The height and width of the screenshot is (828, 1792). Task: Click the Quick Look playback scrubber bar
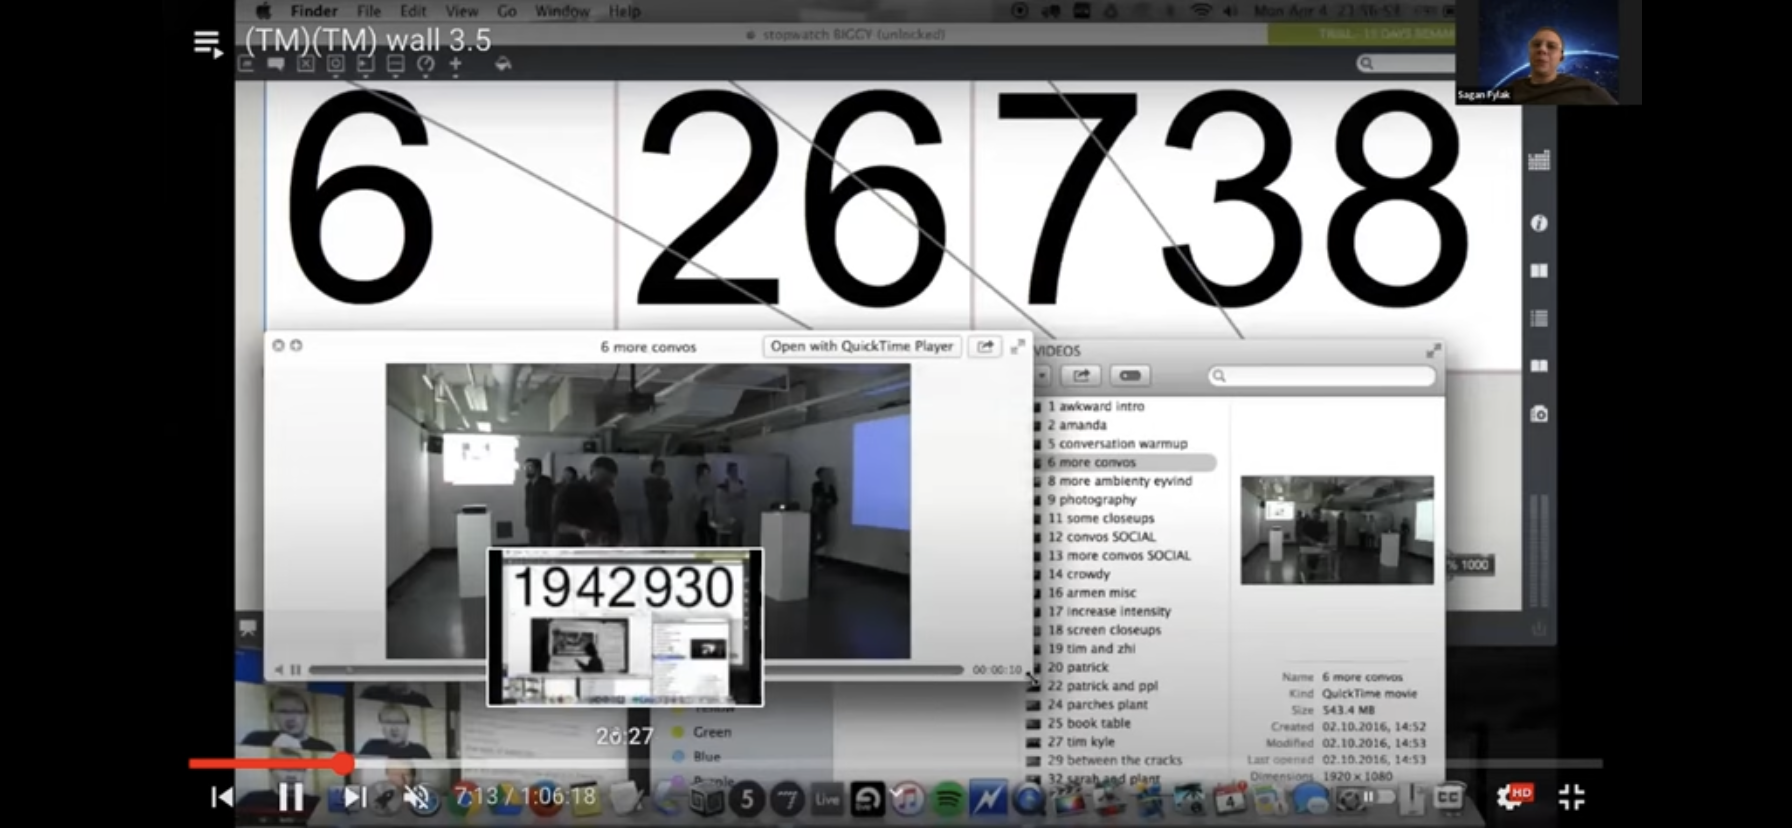click(635, 670)
